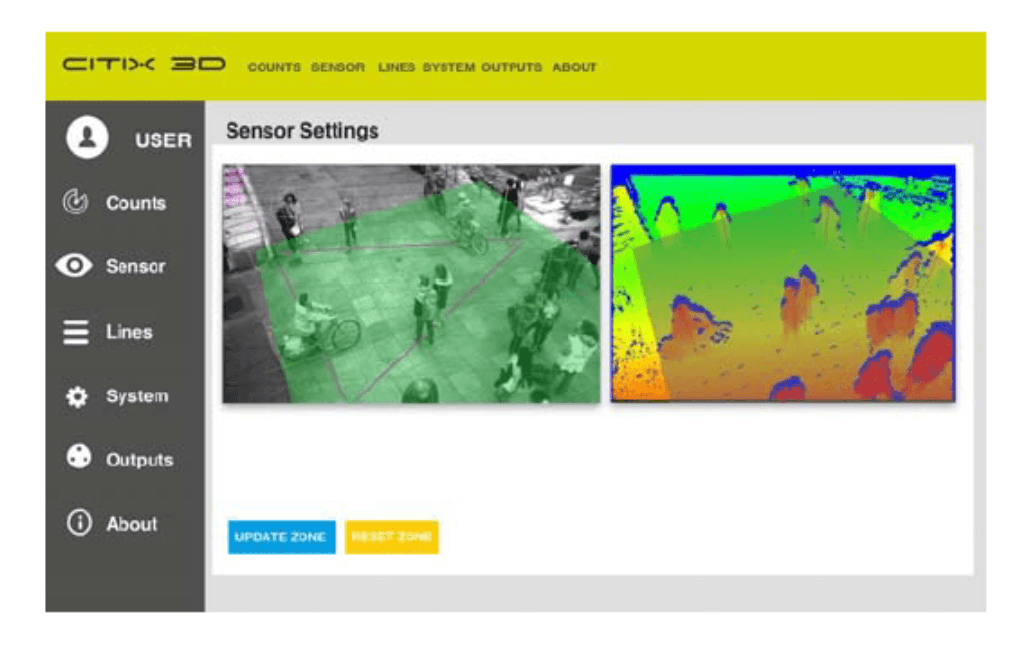Click the user avatar icon in sidebar

tap(87, 138)
